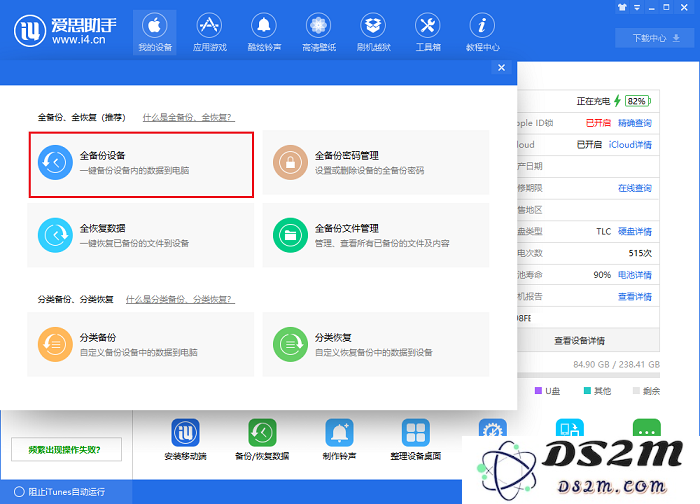Close the backup dialog panel
This screenshot has width=700, height=504.
pos(501,67)
